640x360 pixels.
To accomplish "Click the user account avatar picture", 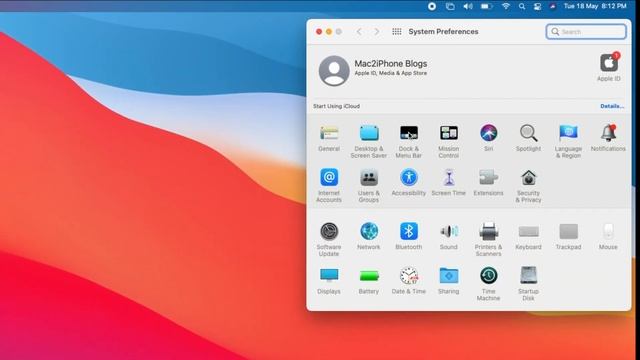I will coord(334,71).
